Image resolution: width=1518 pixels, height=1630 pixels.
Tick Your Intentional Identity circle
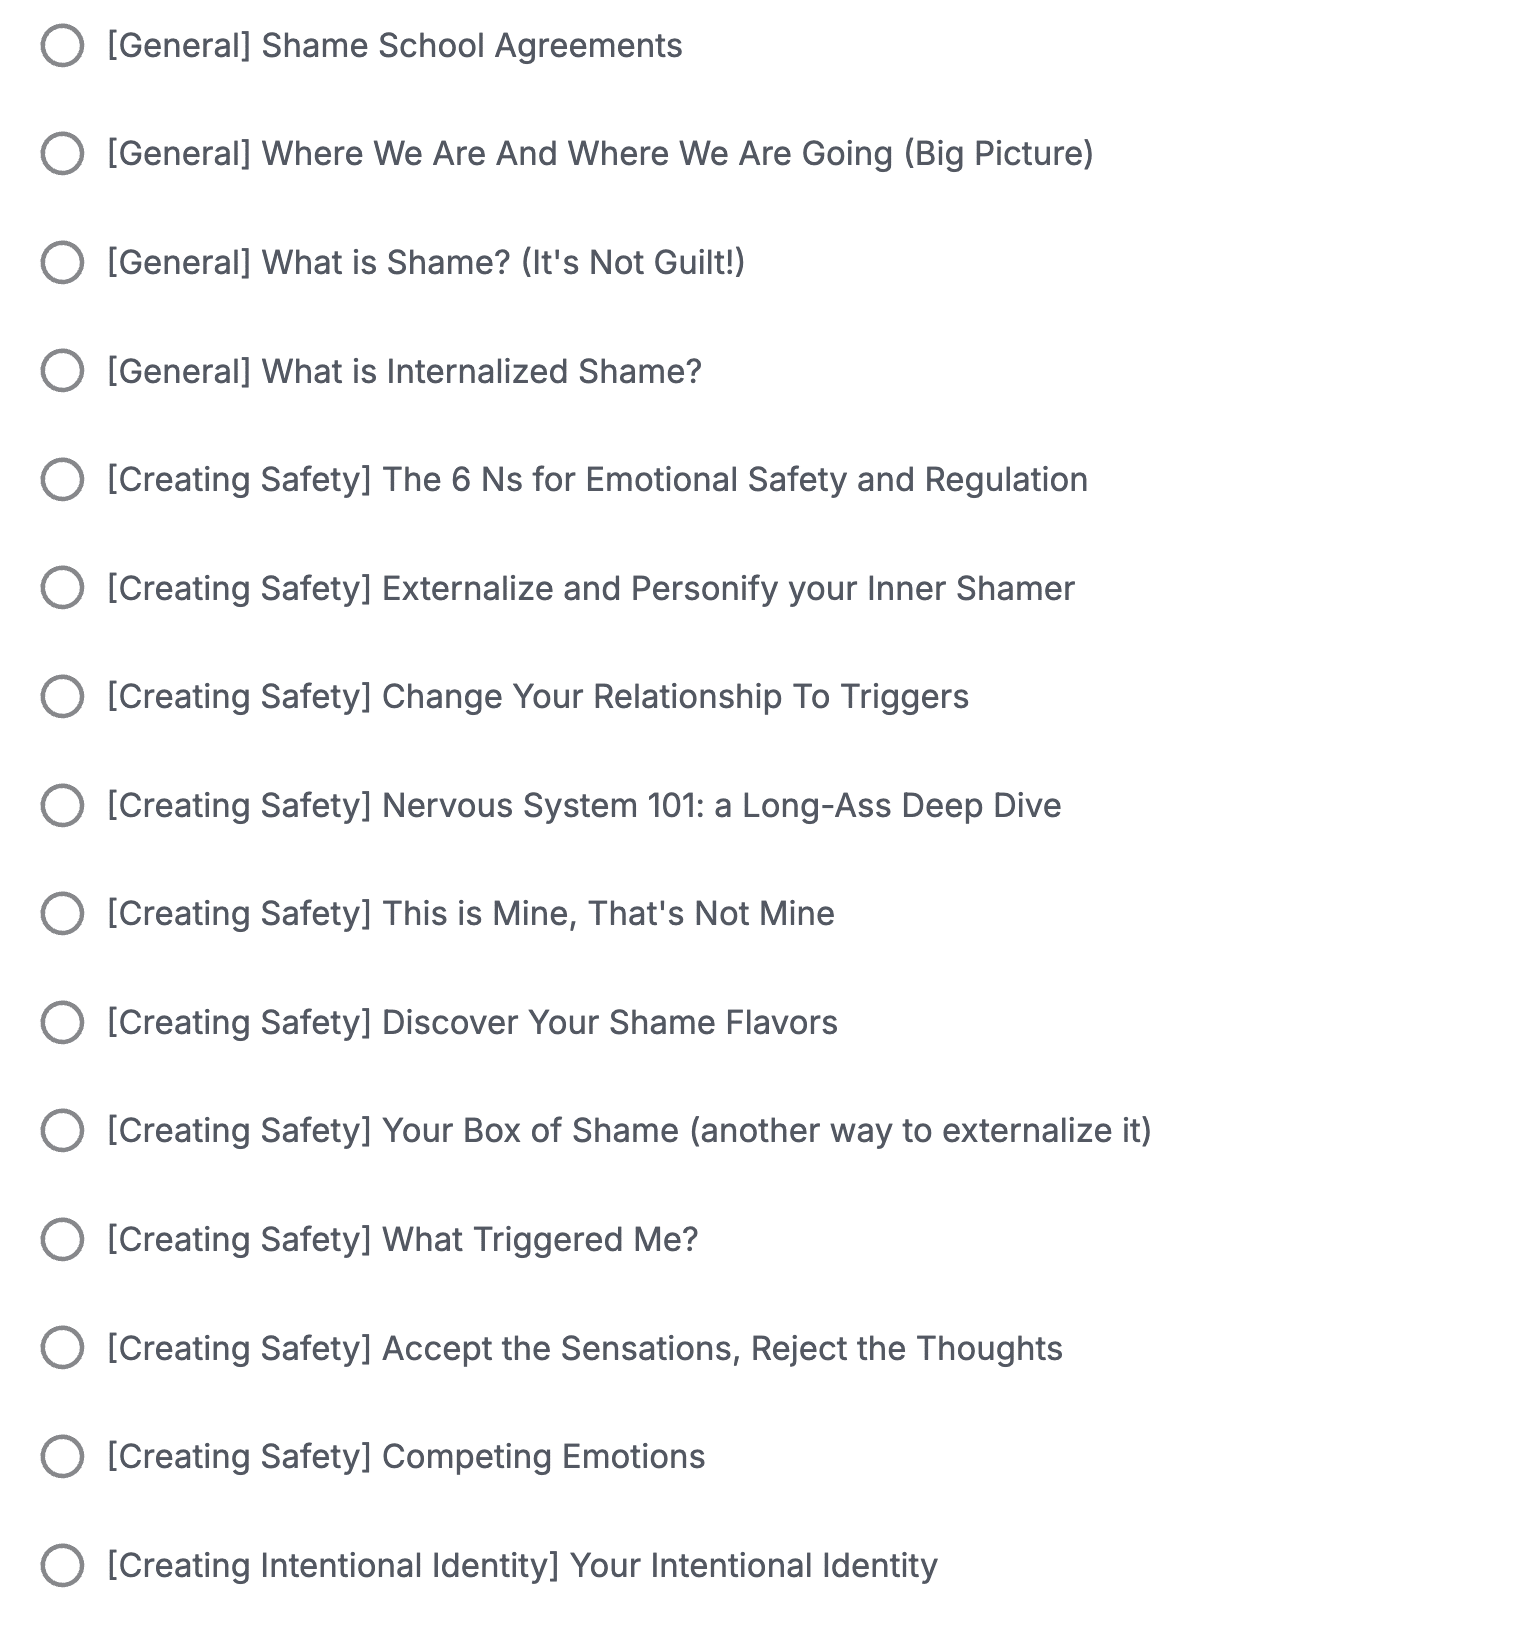click(62, 1565)
